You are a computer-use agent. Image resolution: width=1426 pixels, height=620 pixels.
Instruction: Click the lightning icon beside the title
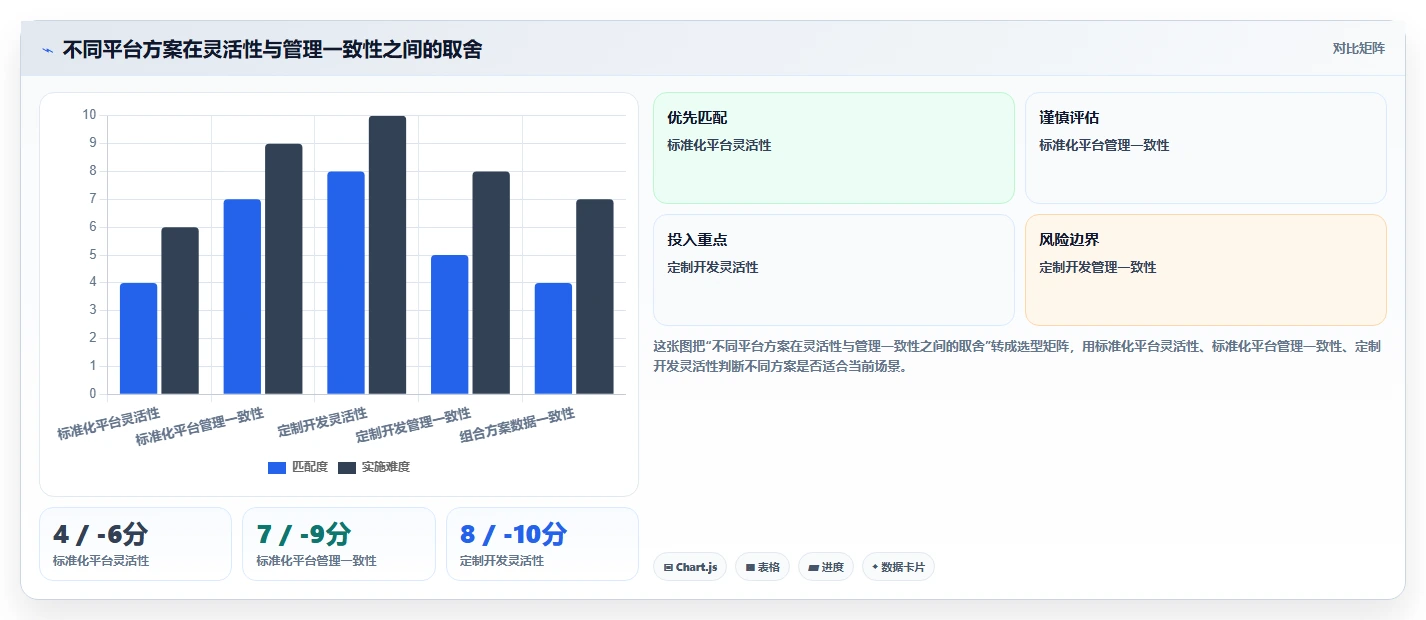[47, 50]
